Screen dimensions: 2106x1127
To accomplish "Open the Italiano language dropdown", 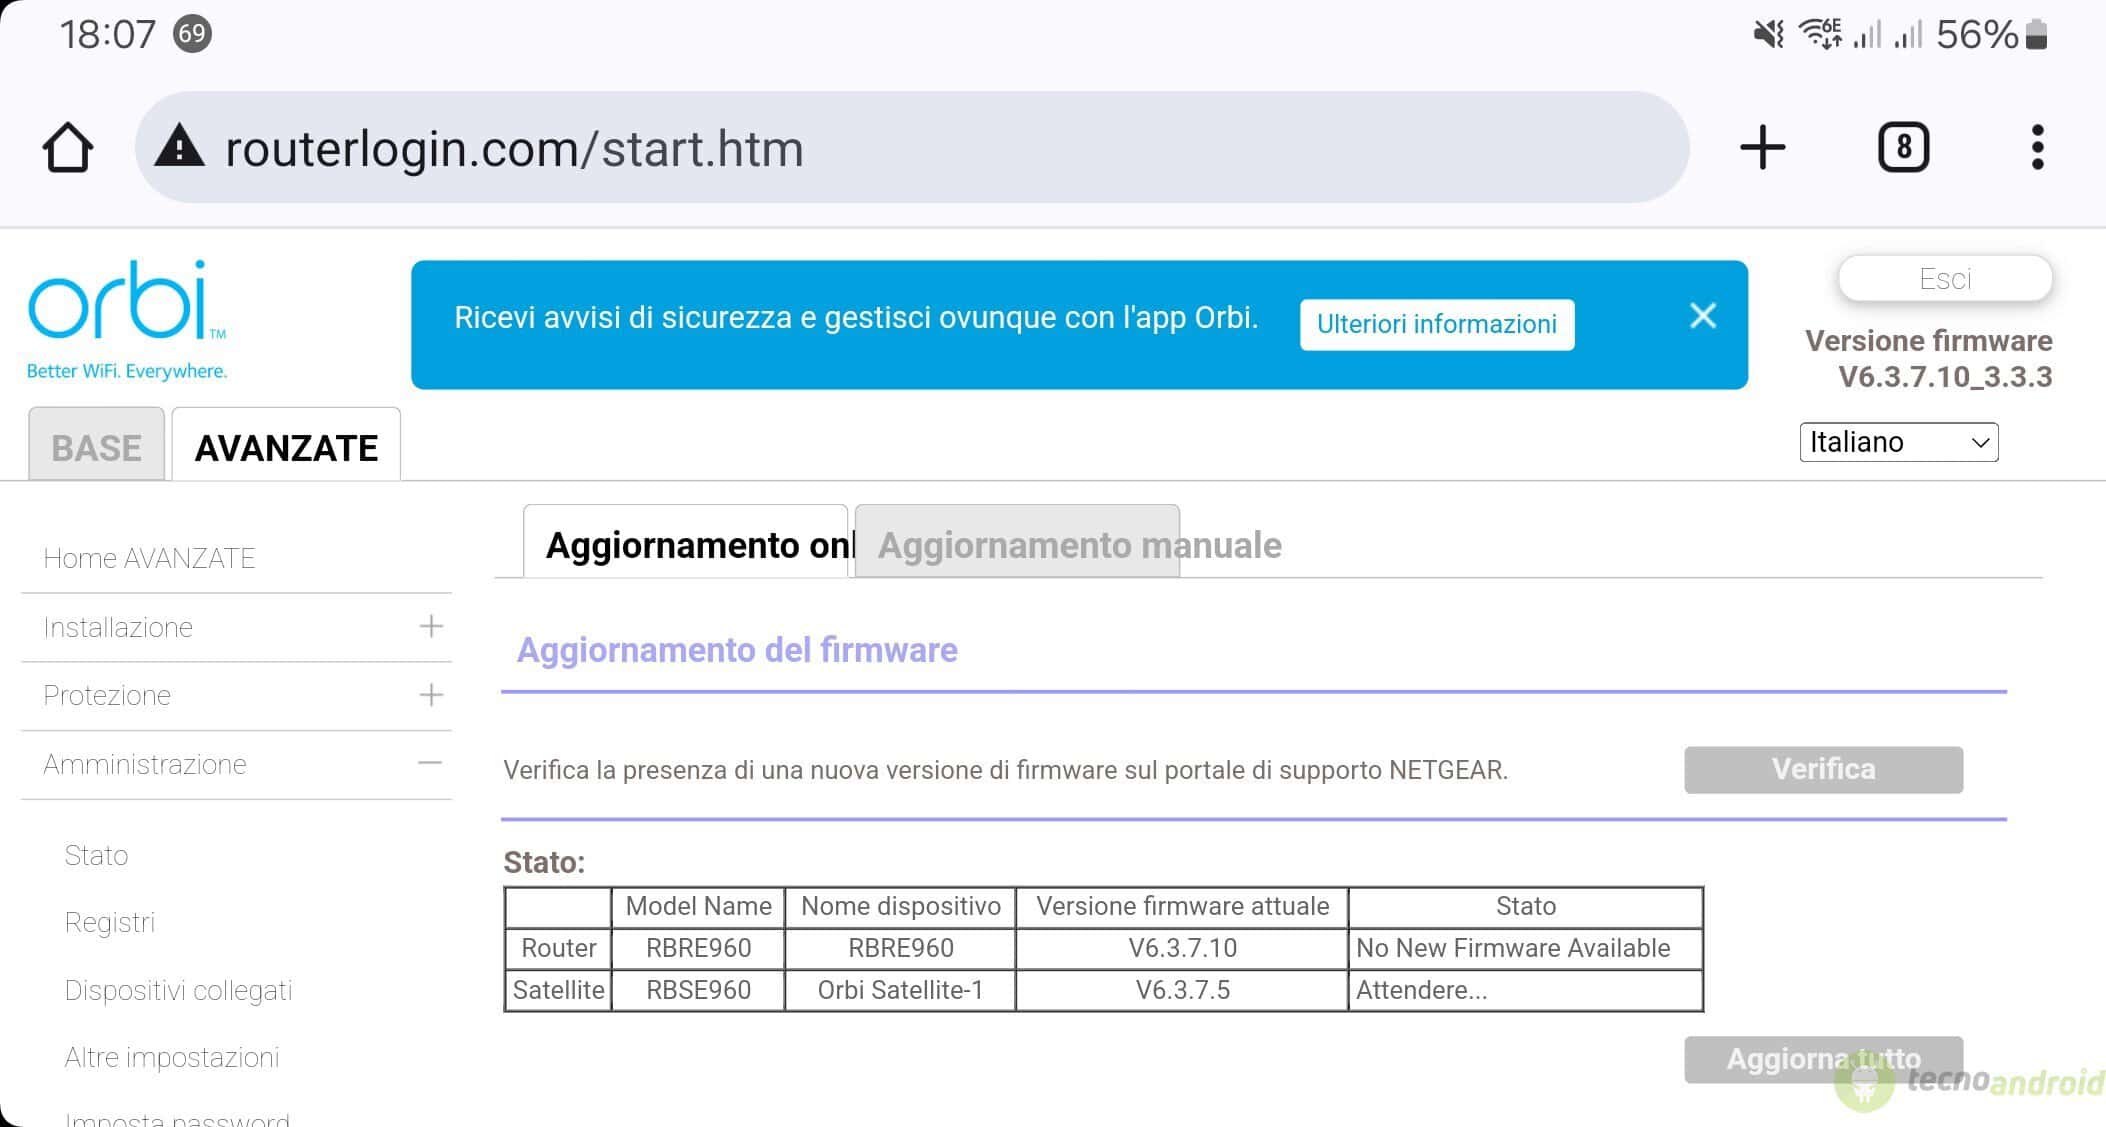I will tap(1899, 442).
